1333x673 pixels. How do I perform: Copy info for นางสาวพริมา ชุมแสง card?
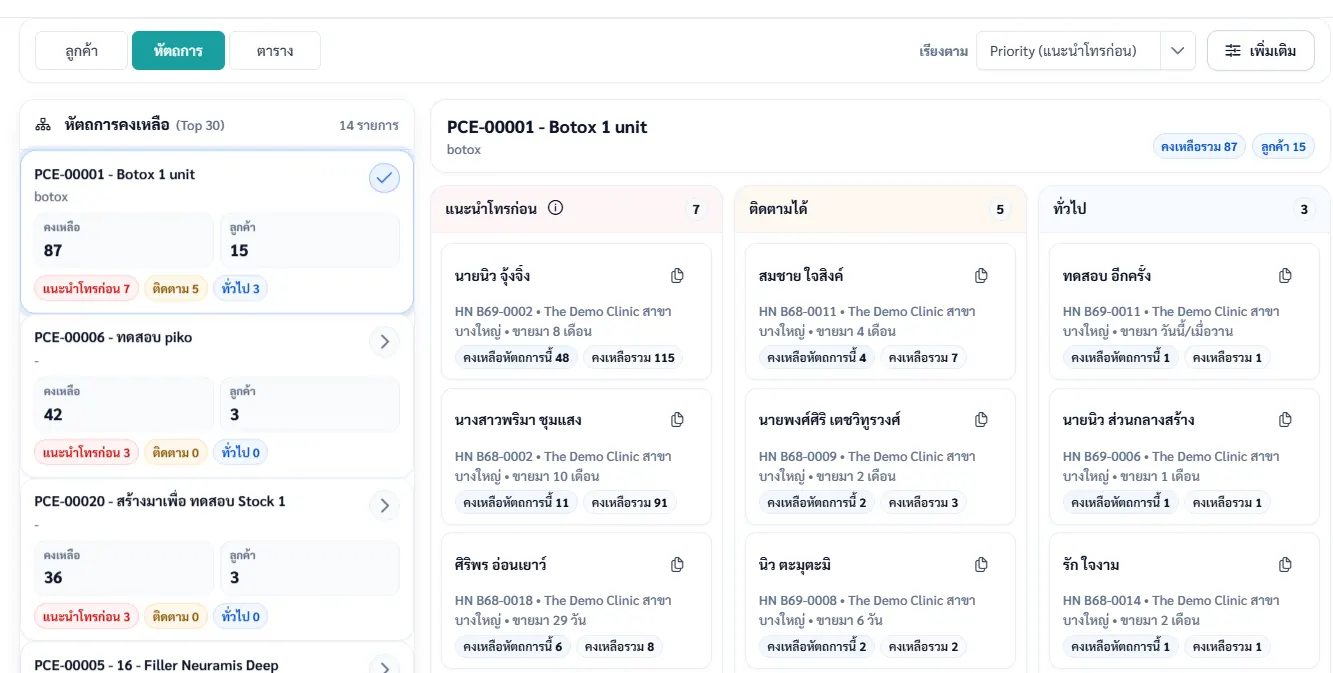pyautogui.click(x=677, y=420)
